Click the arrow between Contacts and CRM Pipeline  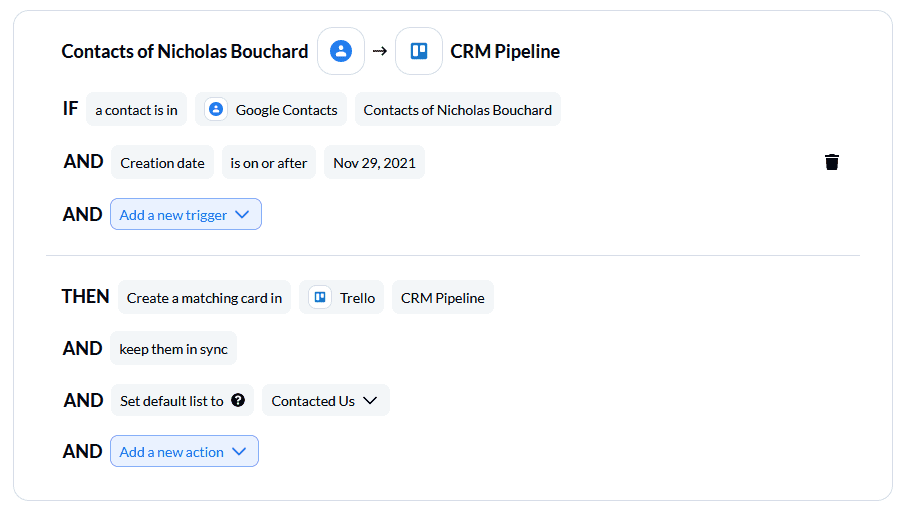click(380, 51)
